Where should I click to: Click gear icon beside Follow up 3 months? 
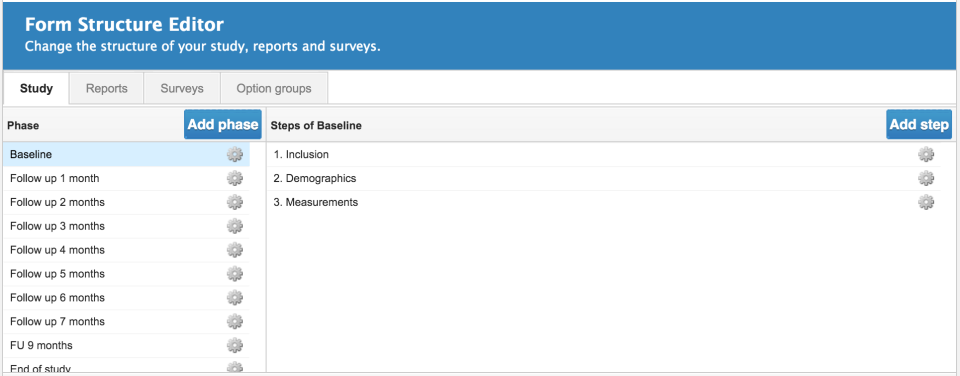point(234,226)
